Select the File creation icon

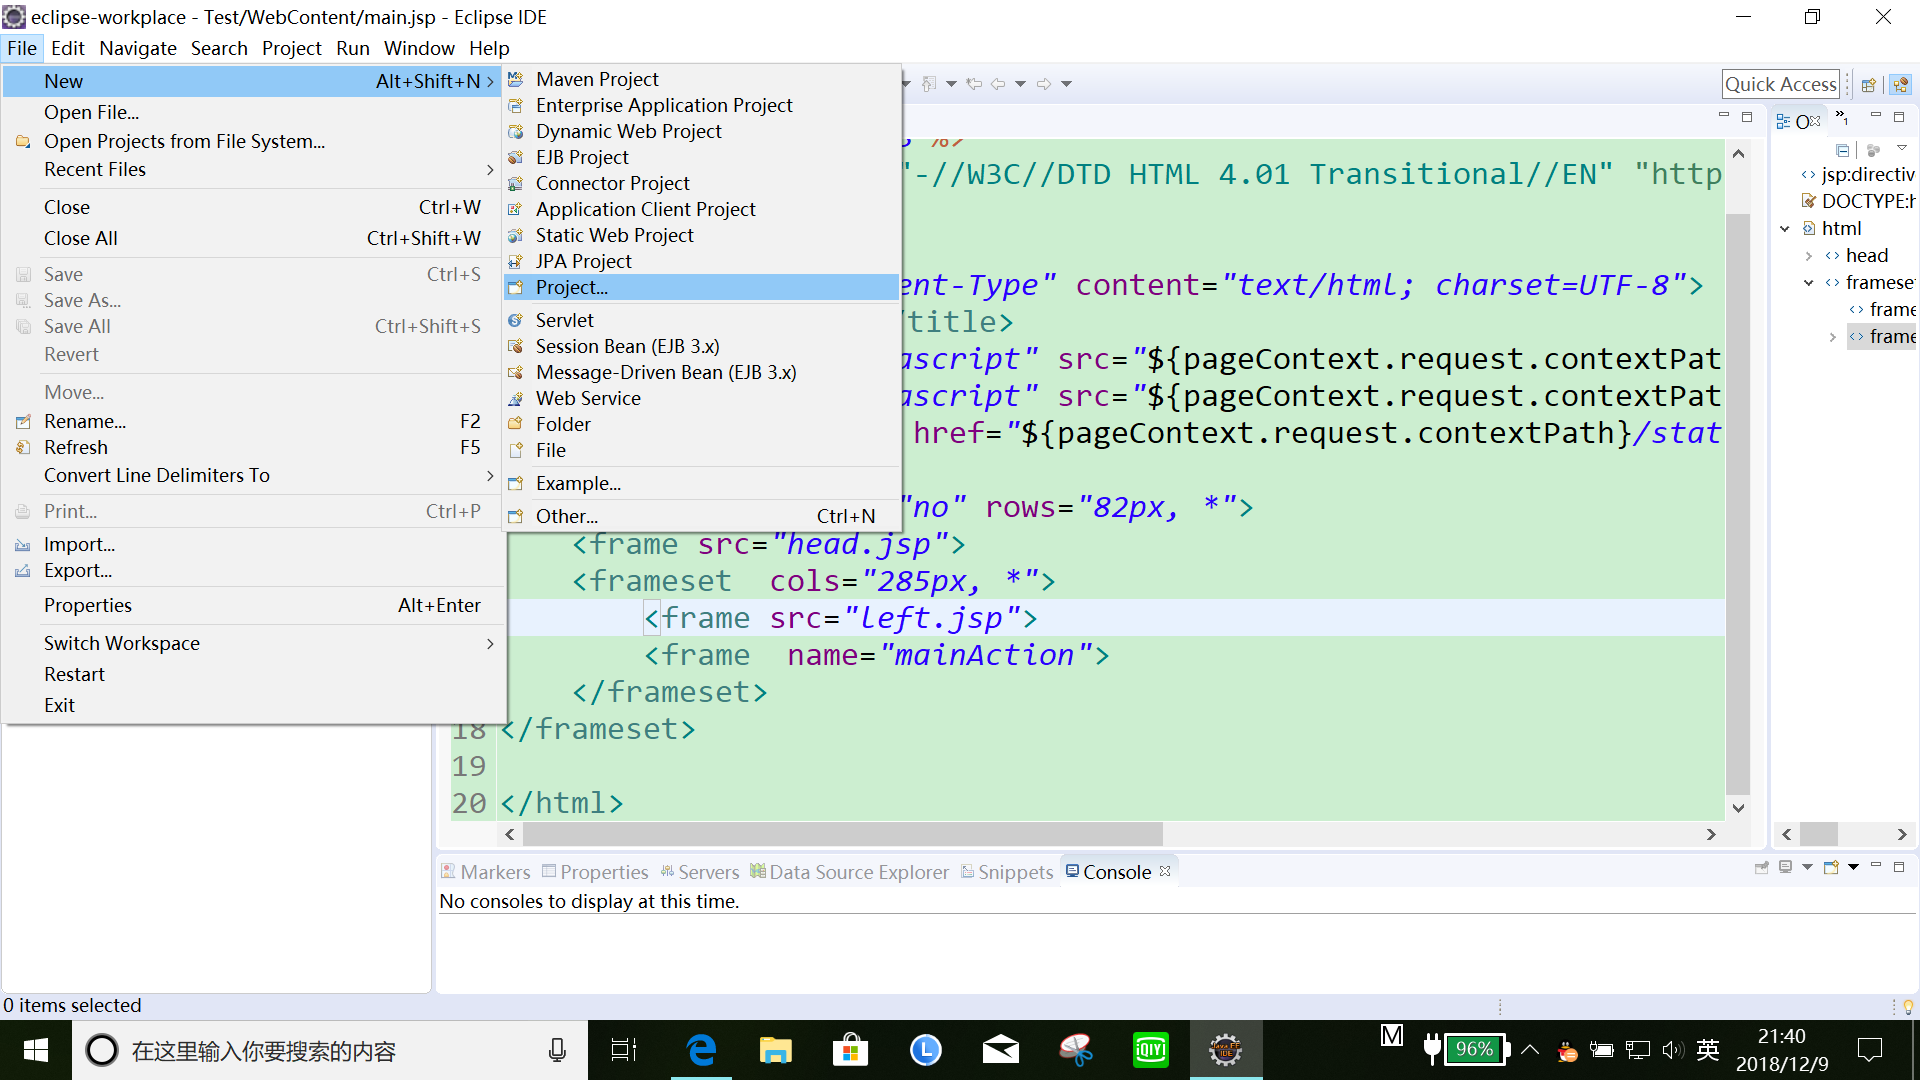[518, 451]
